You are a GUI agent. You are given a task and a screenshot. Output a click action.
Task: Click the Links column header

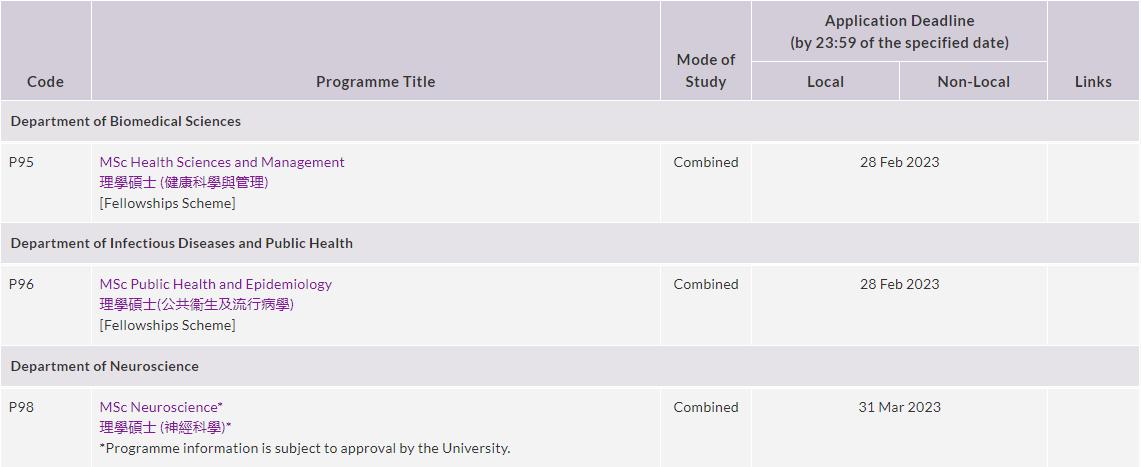pyautogui.click(x=1093, y=82)
